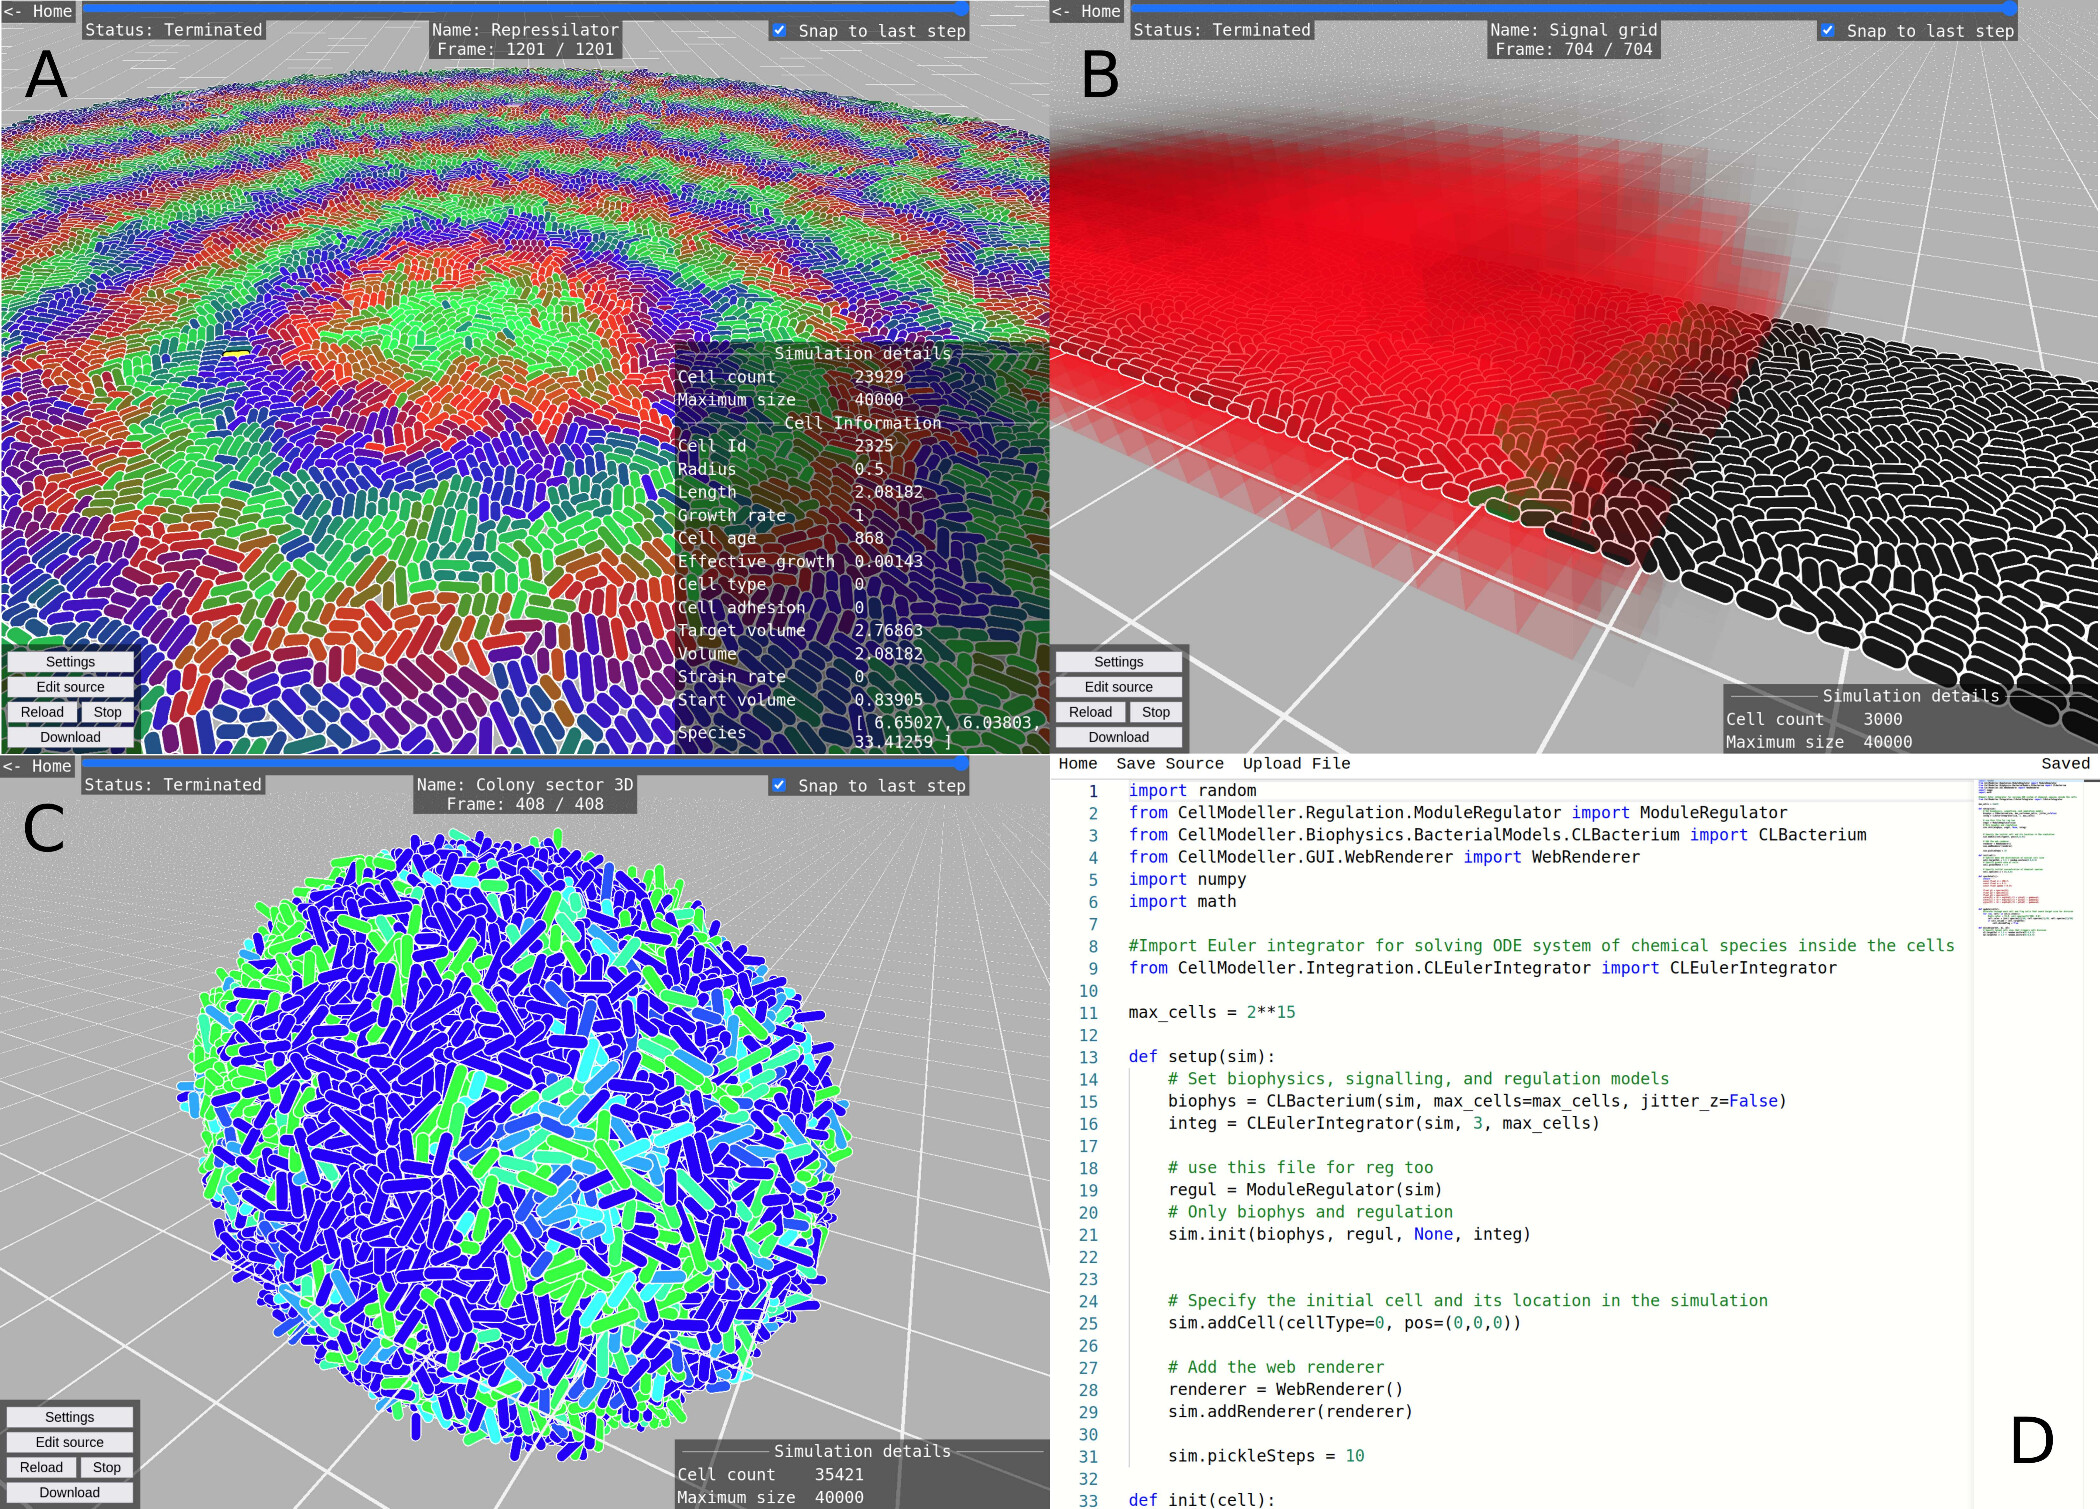Reload the Colony sector 3D simulation
Viewport: 2100px width, 1509px height.
(43, 1467)
